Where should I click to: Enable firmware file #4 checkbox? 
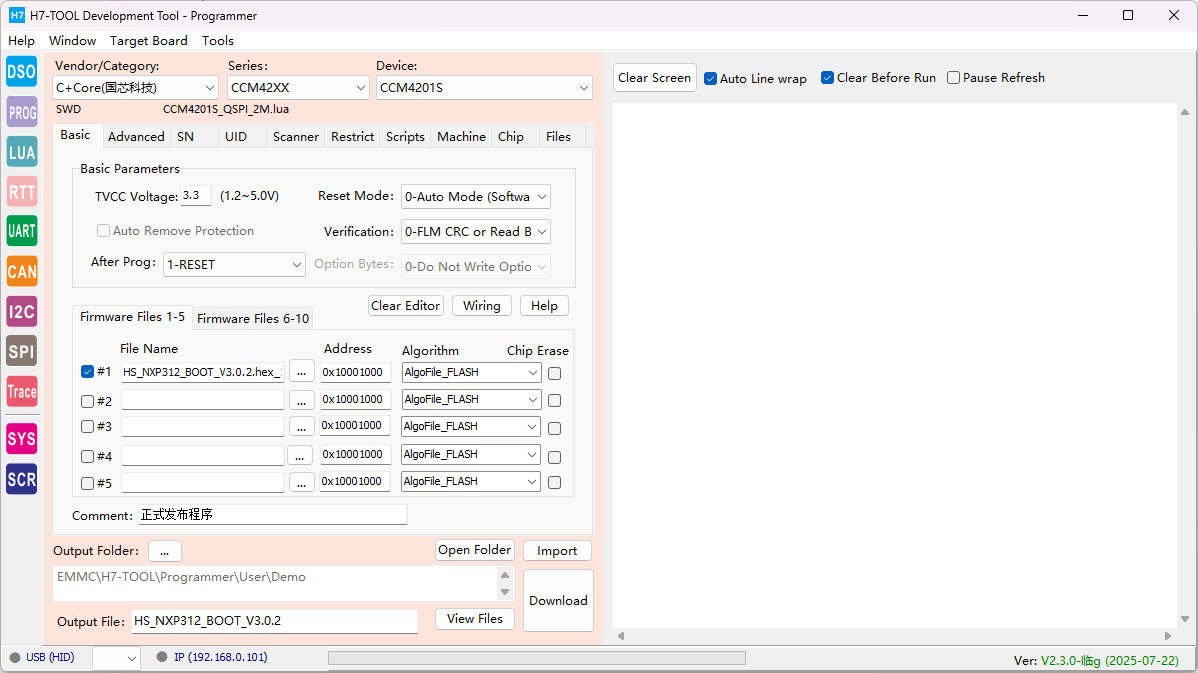click(x=87, y=456)
